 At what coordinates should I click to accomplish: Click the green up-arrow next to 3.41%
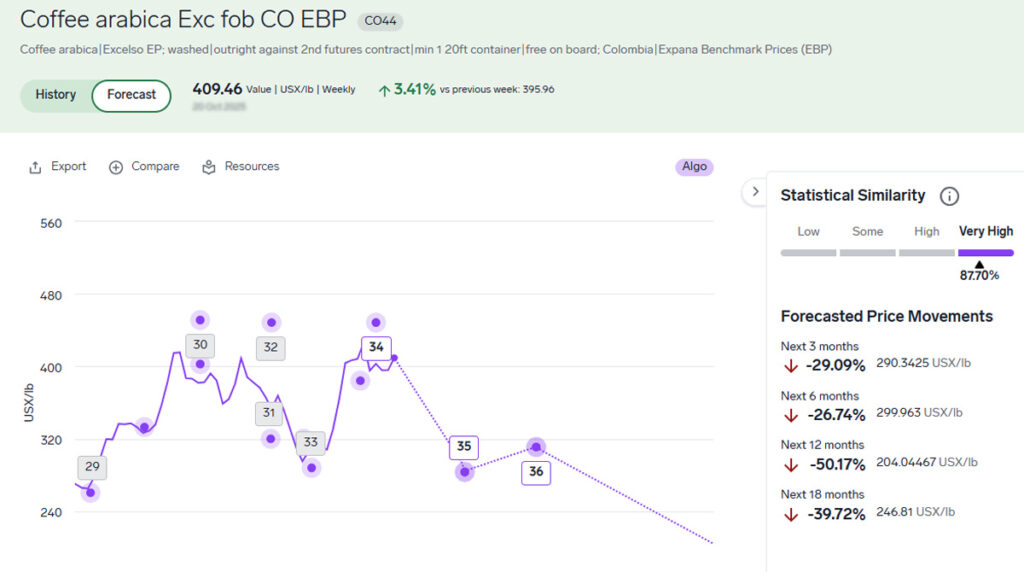[x=384, y=90]
